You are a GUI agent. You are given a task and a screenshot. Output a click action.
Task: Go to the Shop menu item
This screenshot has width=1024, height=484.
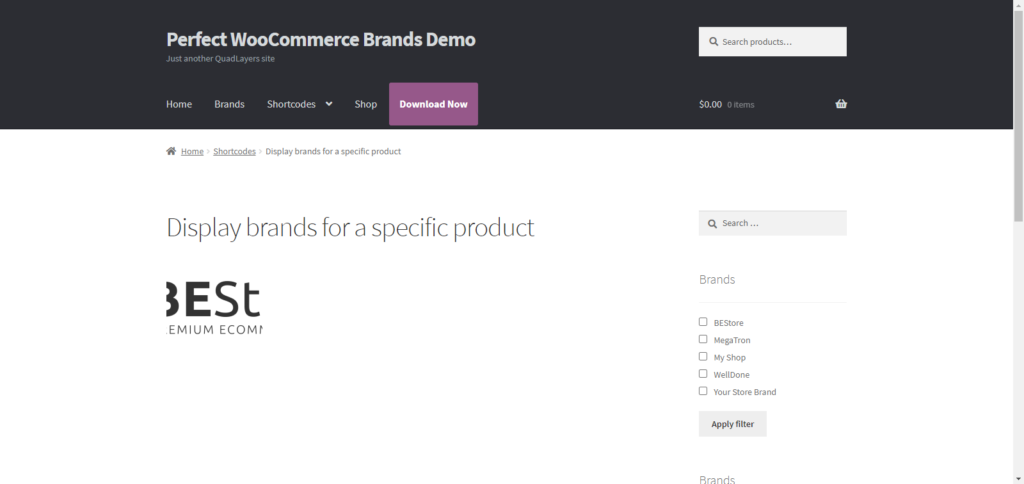click(366, 104)
